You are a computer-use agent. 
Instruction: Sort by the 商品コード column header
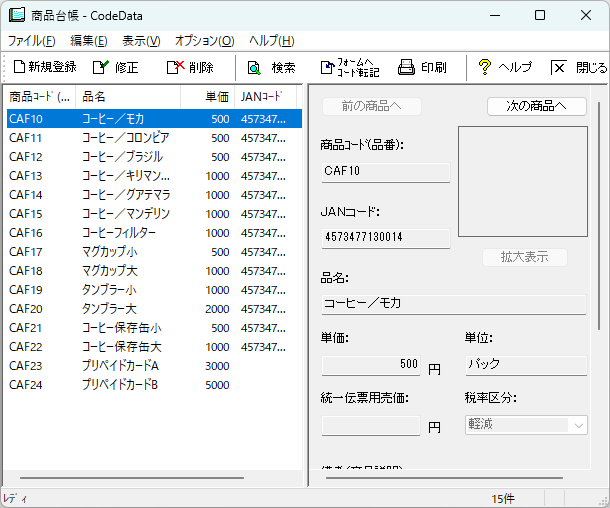point(39,97)
